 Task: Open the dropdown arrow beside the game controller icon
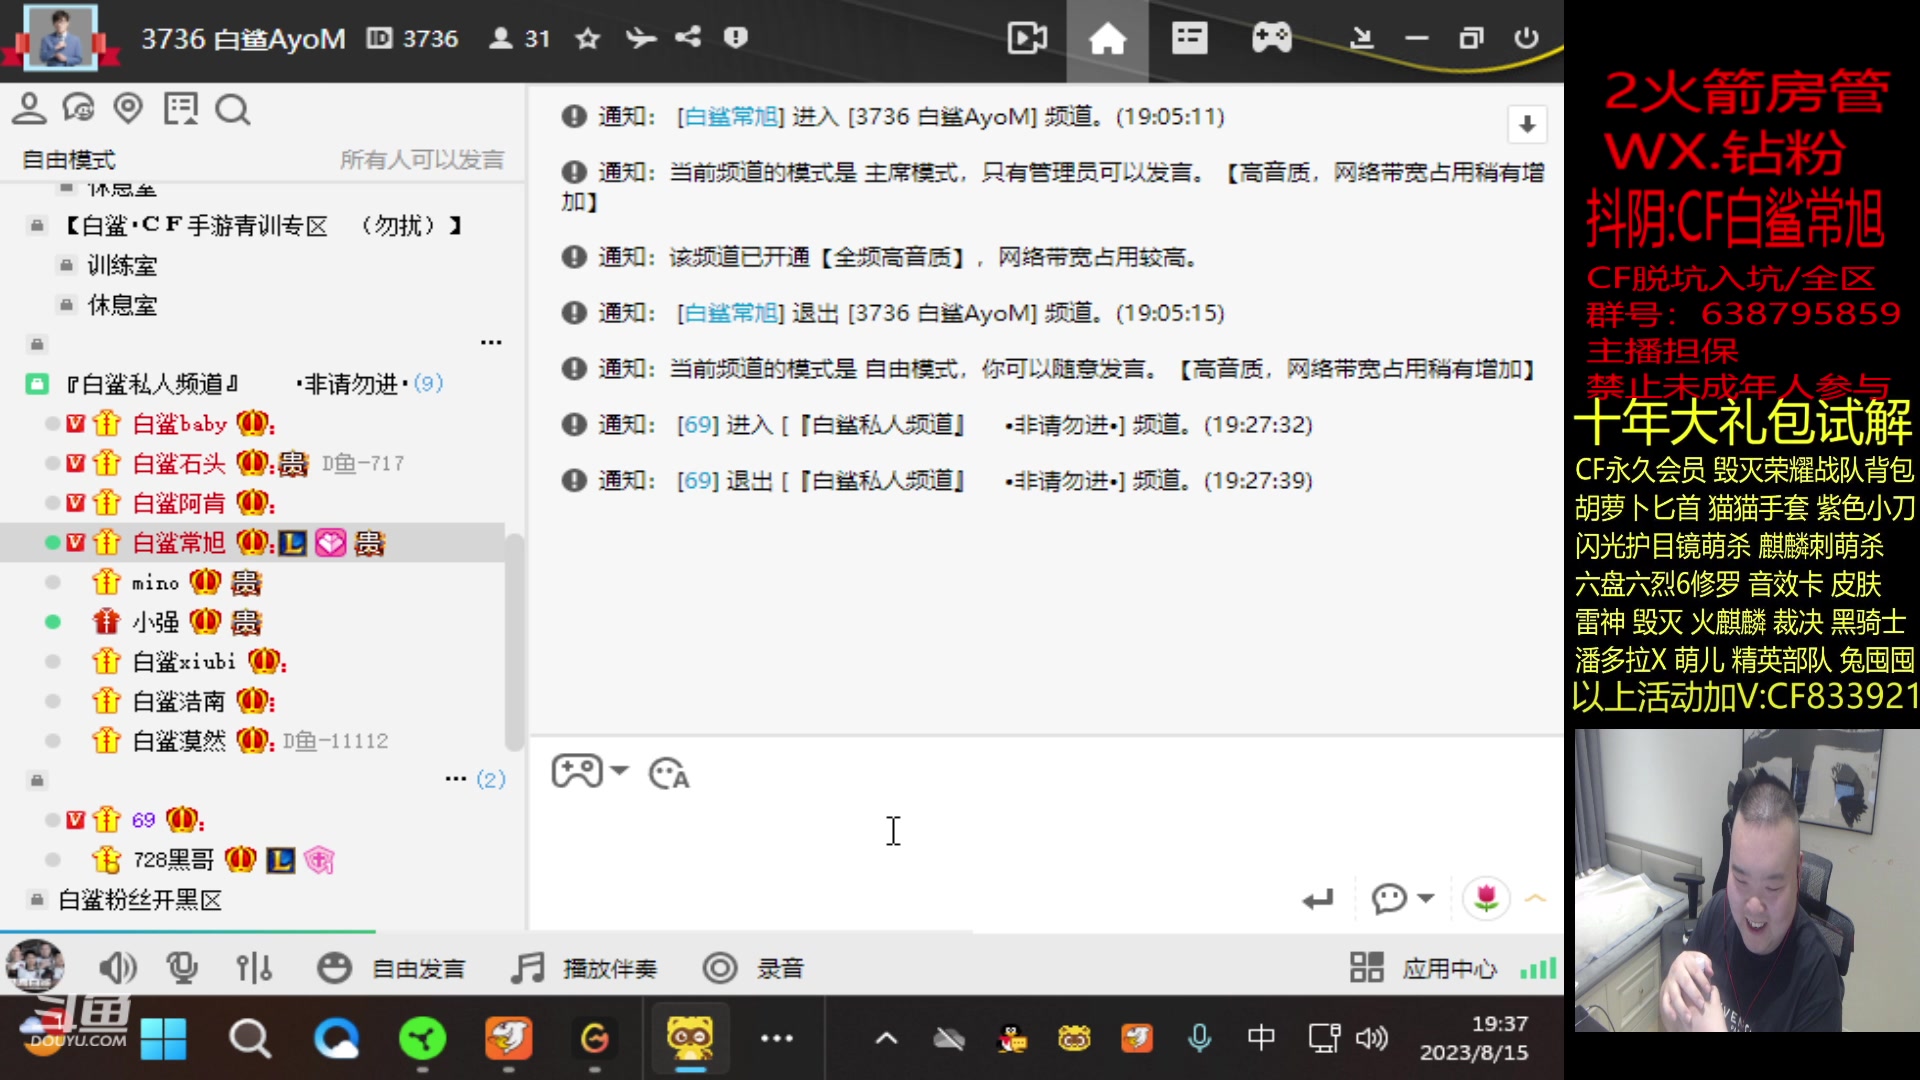tap(620, 771)
